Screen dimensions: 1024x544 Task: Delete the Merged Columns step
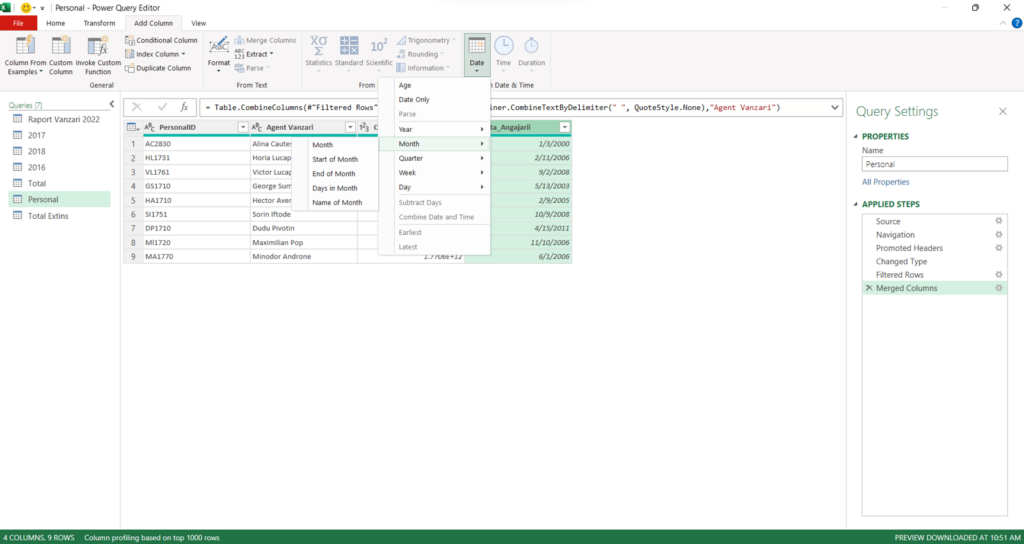pyautogui.click(x=869, y=288)
